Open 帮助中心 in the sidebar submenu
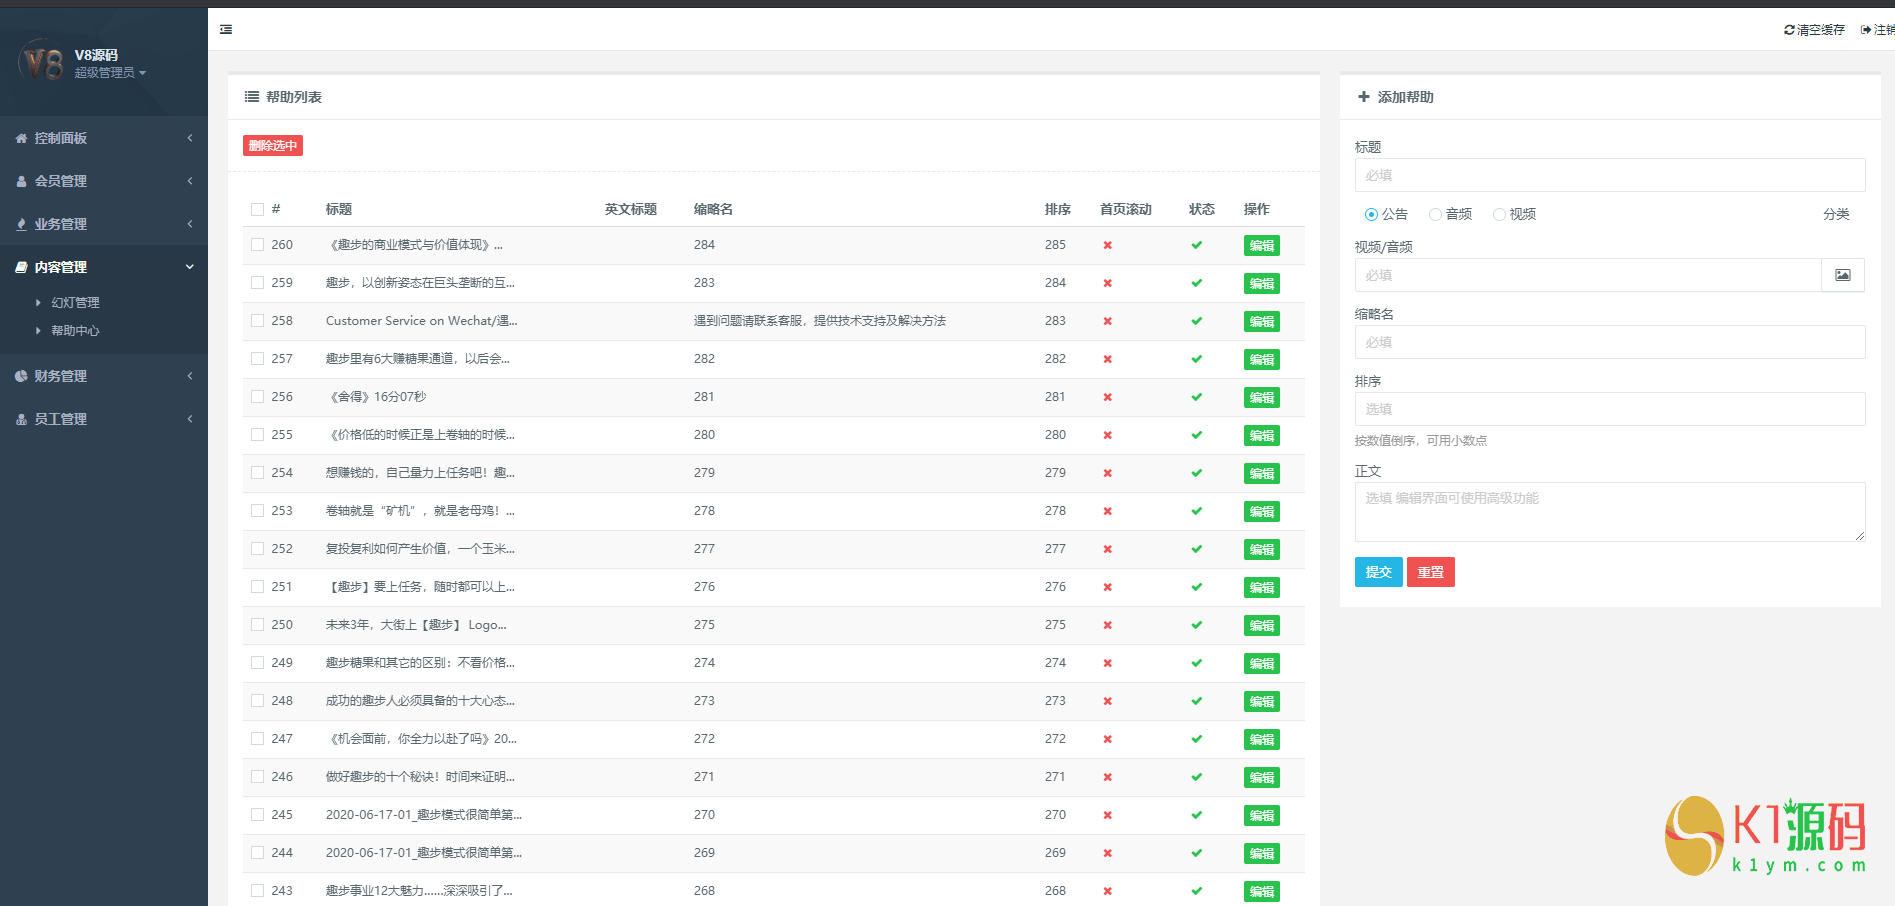 [x=75, y=331]
